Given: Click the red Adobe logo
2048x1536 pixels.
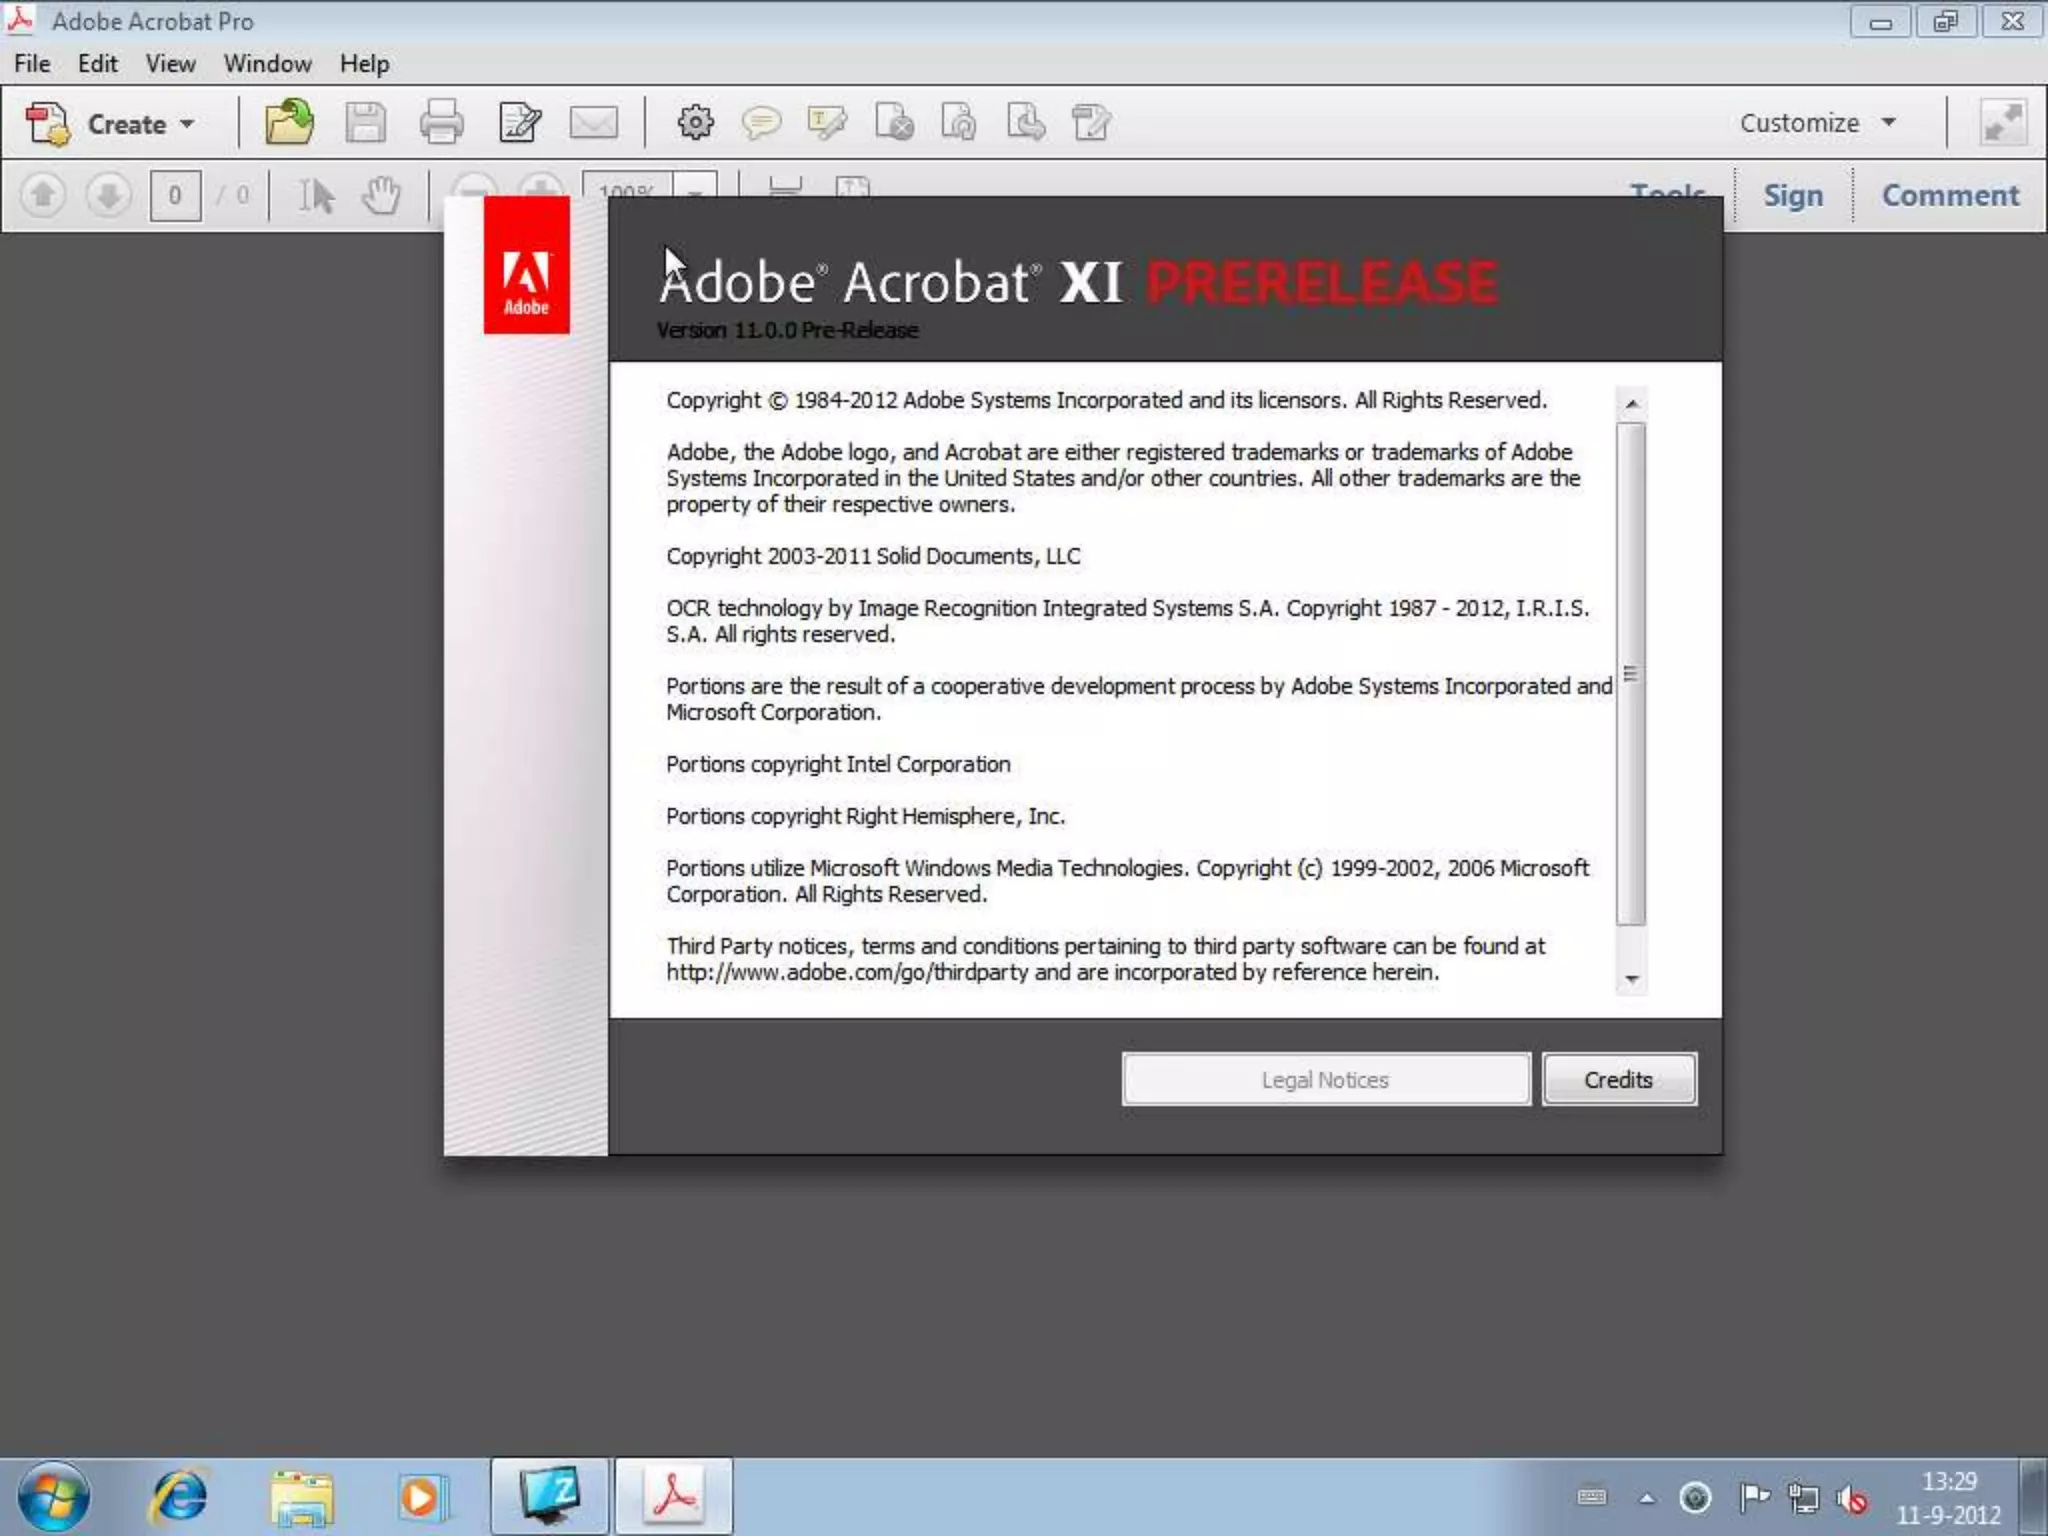Looking at the screenshot, I should [527, 265].
